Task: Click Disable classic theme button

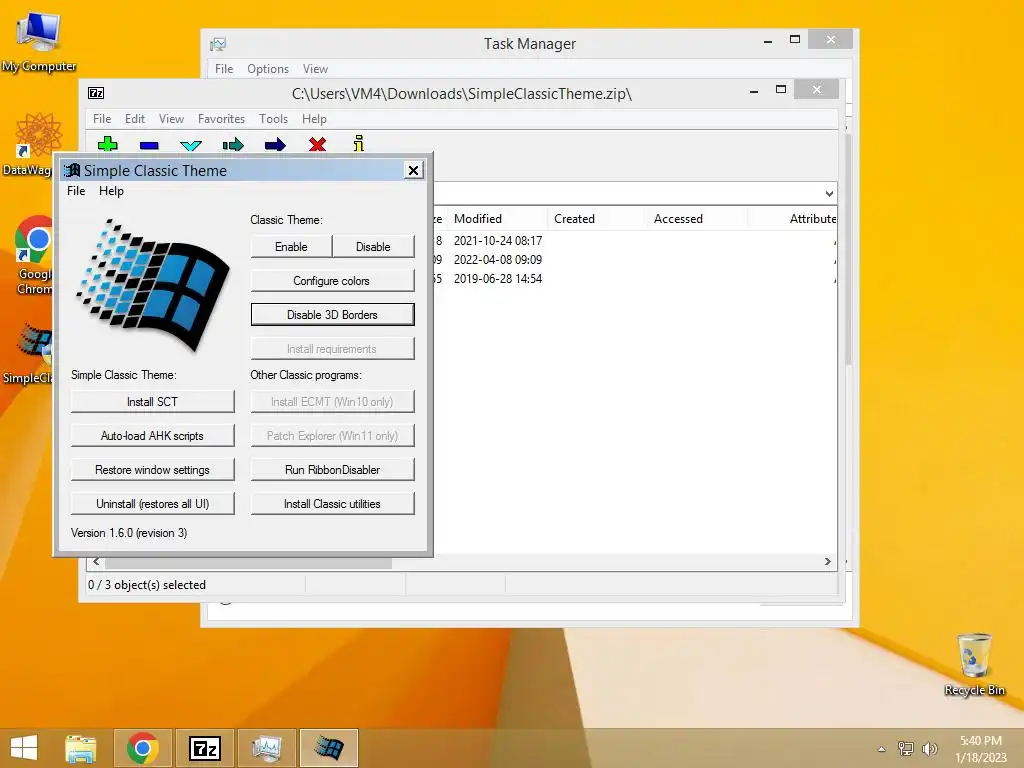Action: click(373, 247)
